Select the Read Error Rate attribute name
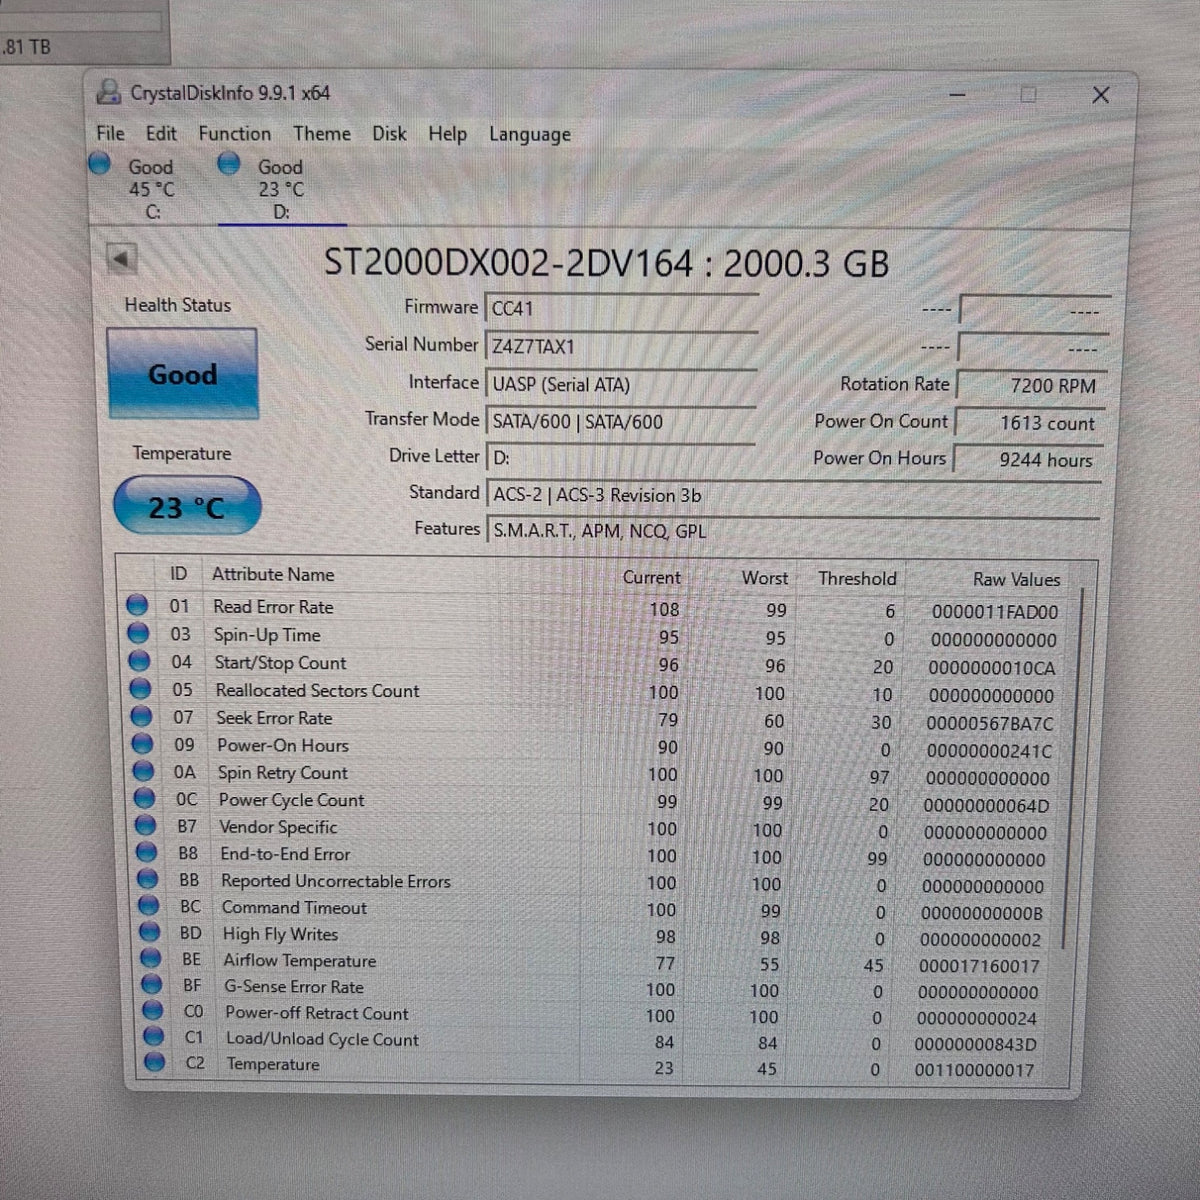This screenshot has width=1200, height=1200. (273, 607)
